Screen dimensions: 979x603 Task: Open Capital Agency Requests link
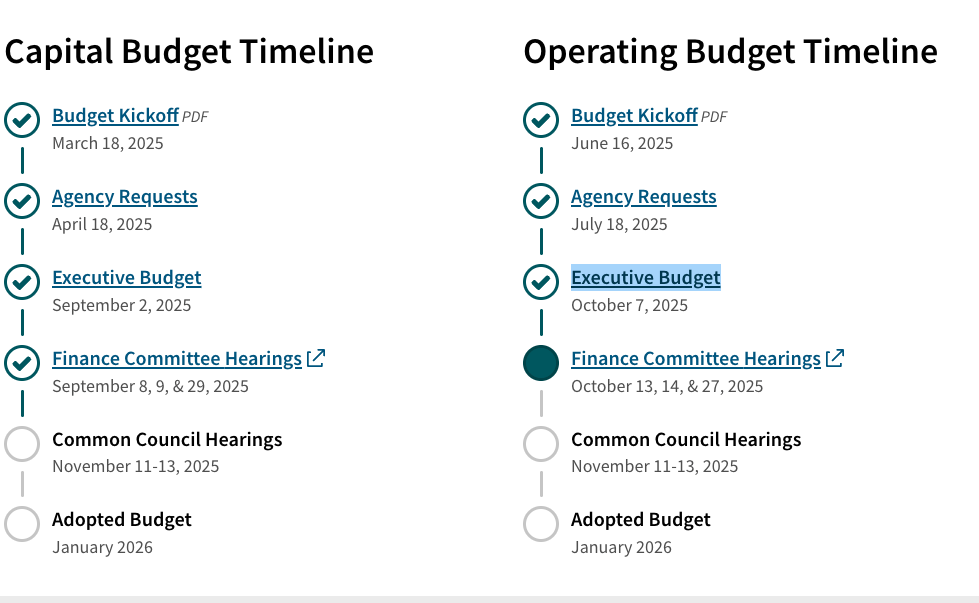point(124,197)
